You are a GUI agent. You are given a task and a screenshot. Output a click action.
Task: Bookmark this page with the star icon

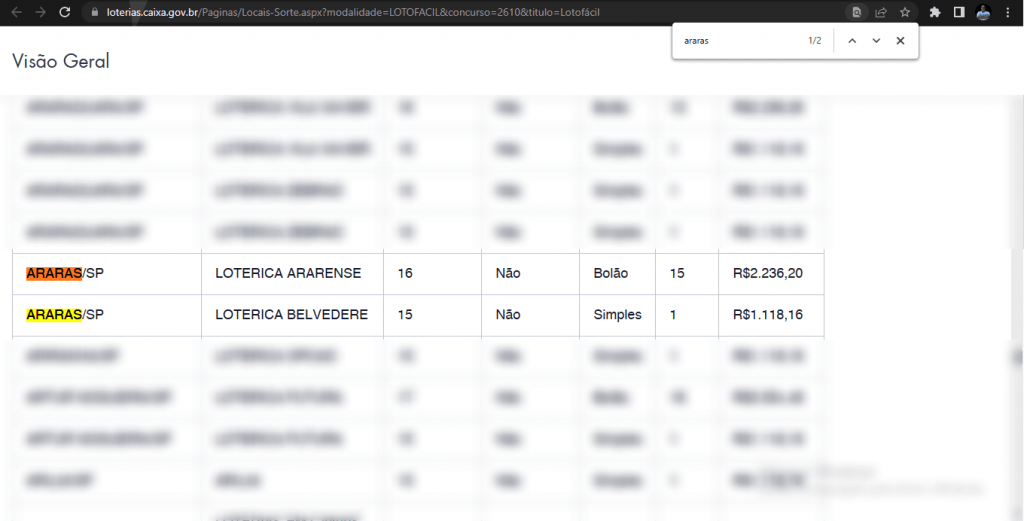pyautogui.click(x=905, y=13)
